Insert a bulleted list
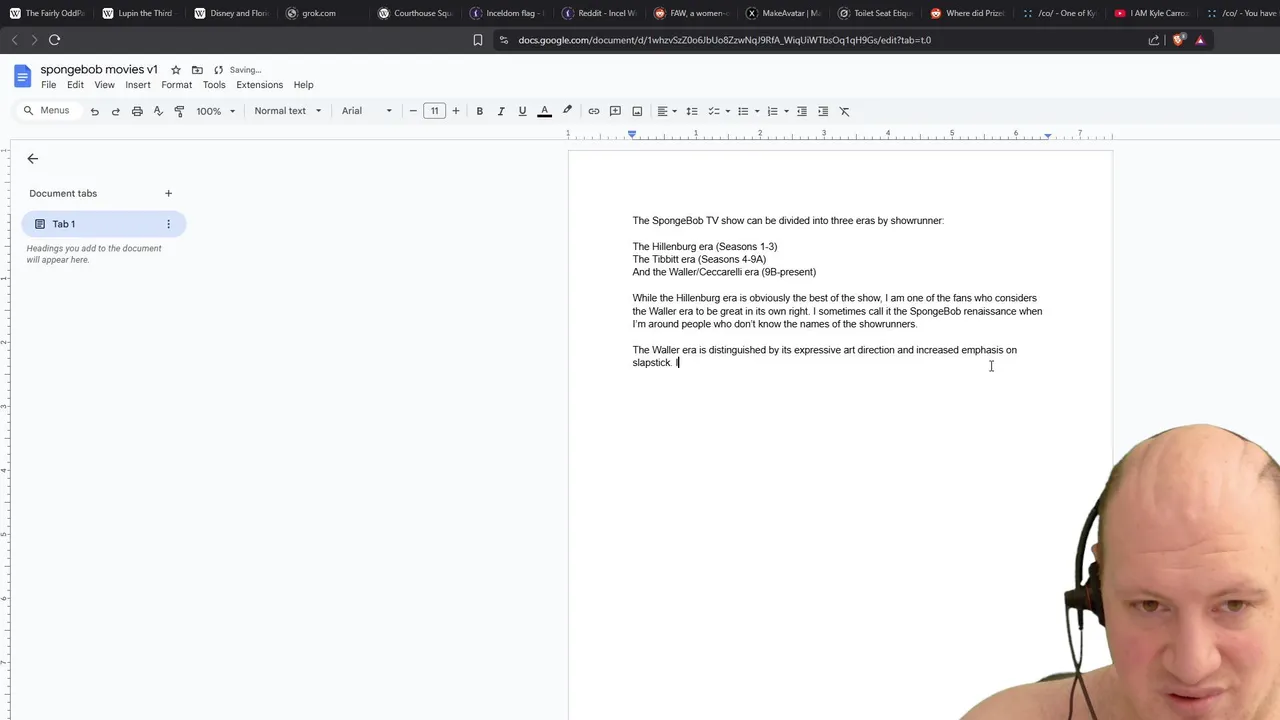The image size is (1280, 720). (743, 111)
